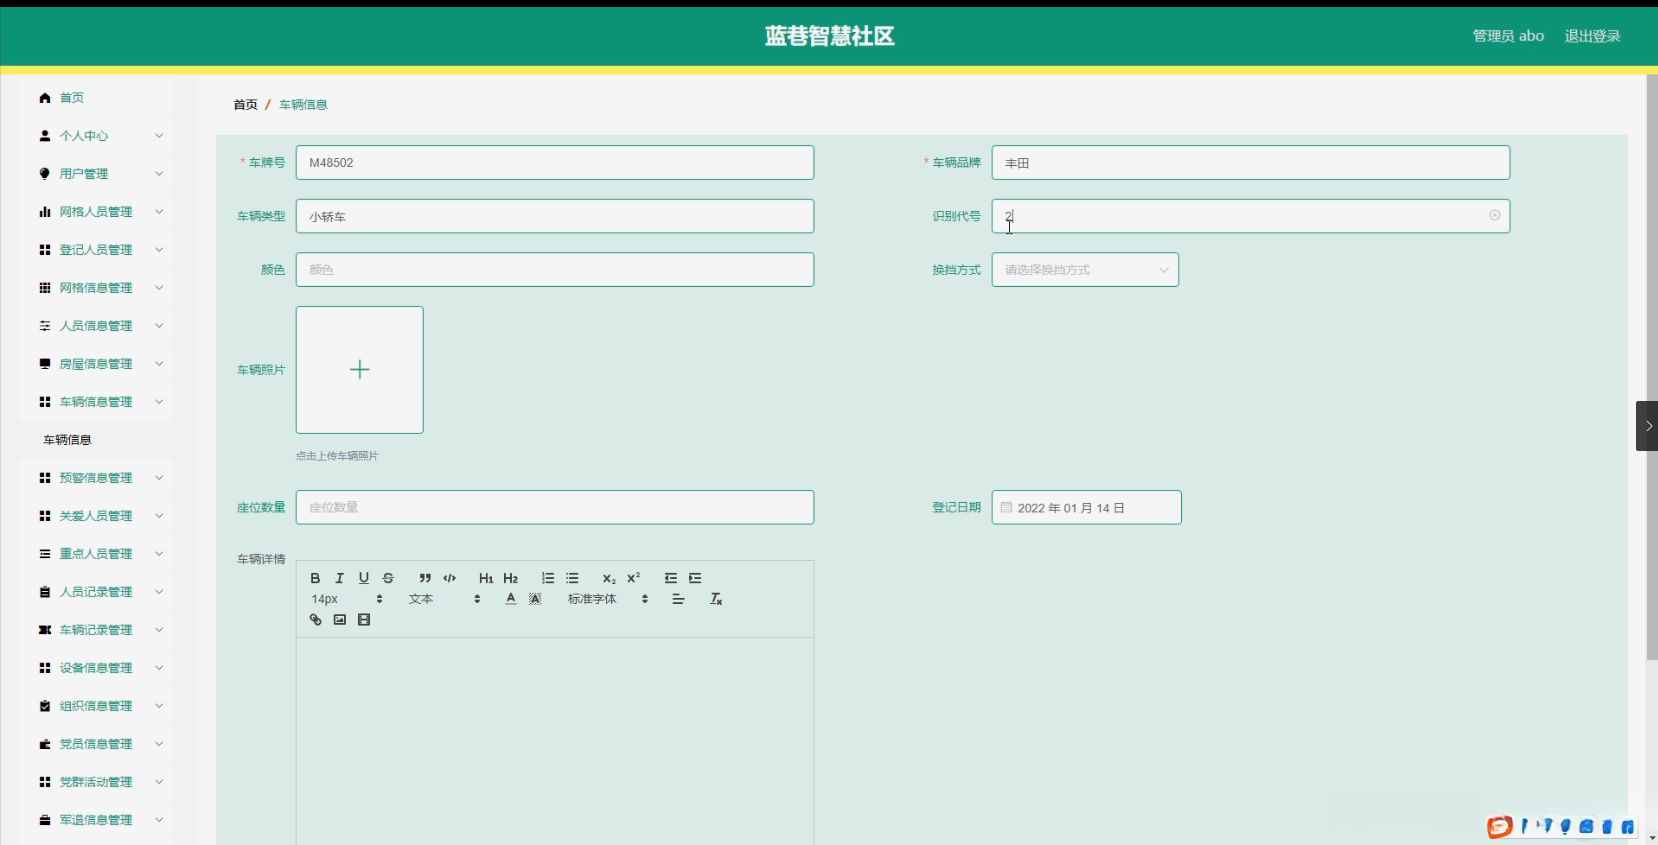Toggle superscript formatting

click(x=633, y=578)
